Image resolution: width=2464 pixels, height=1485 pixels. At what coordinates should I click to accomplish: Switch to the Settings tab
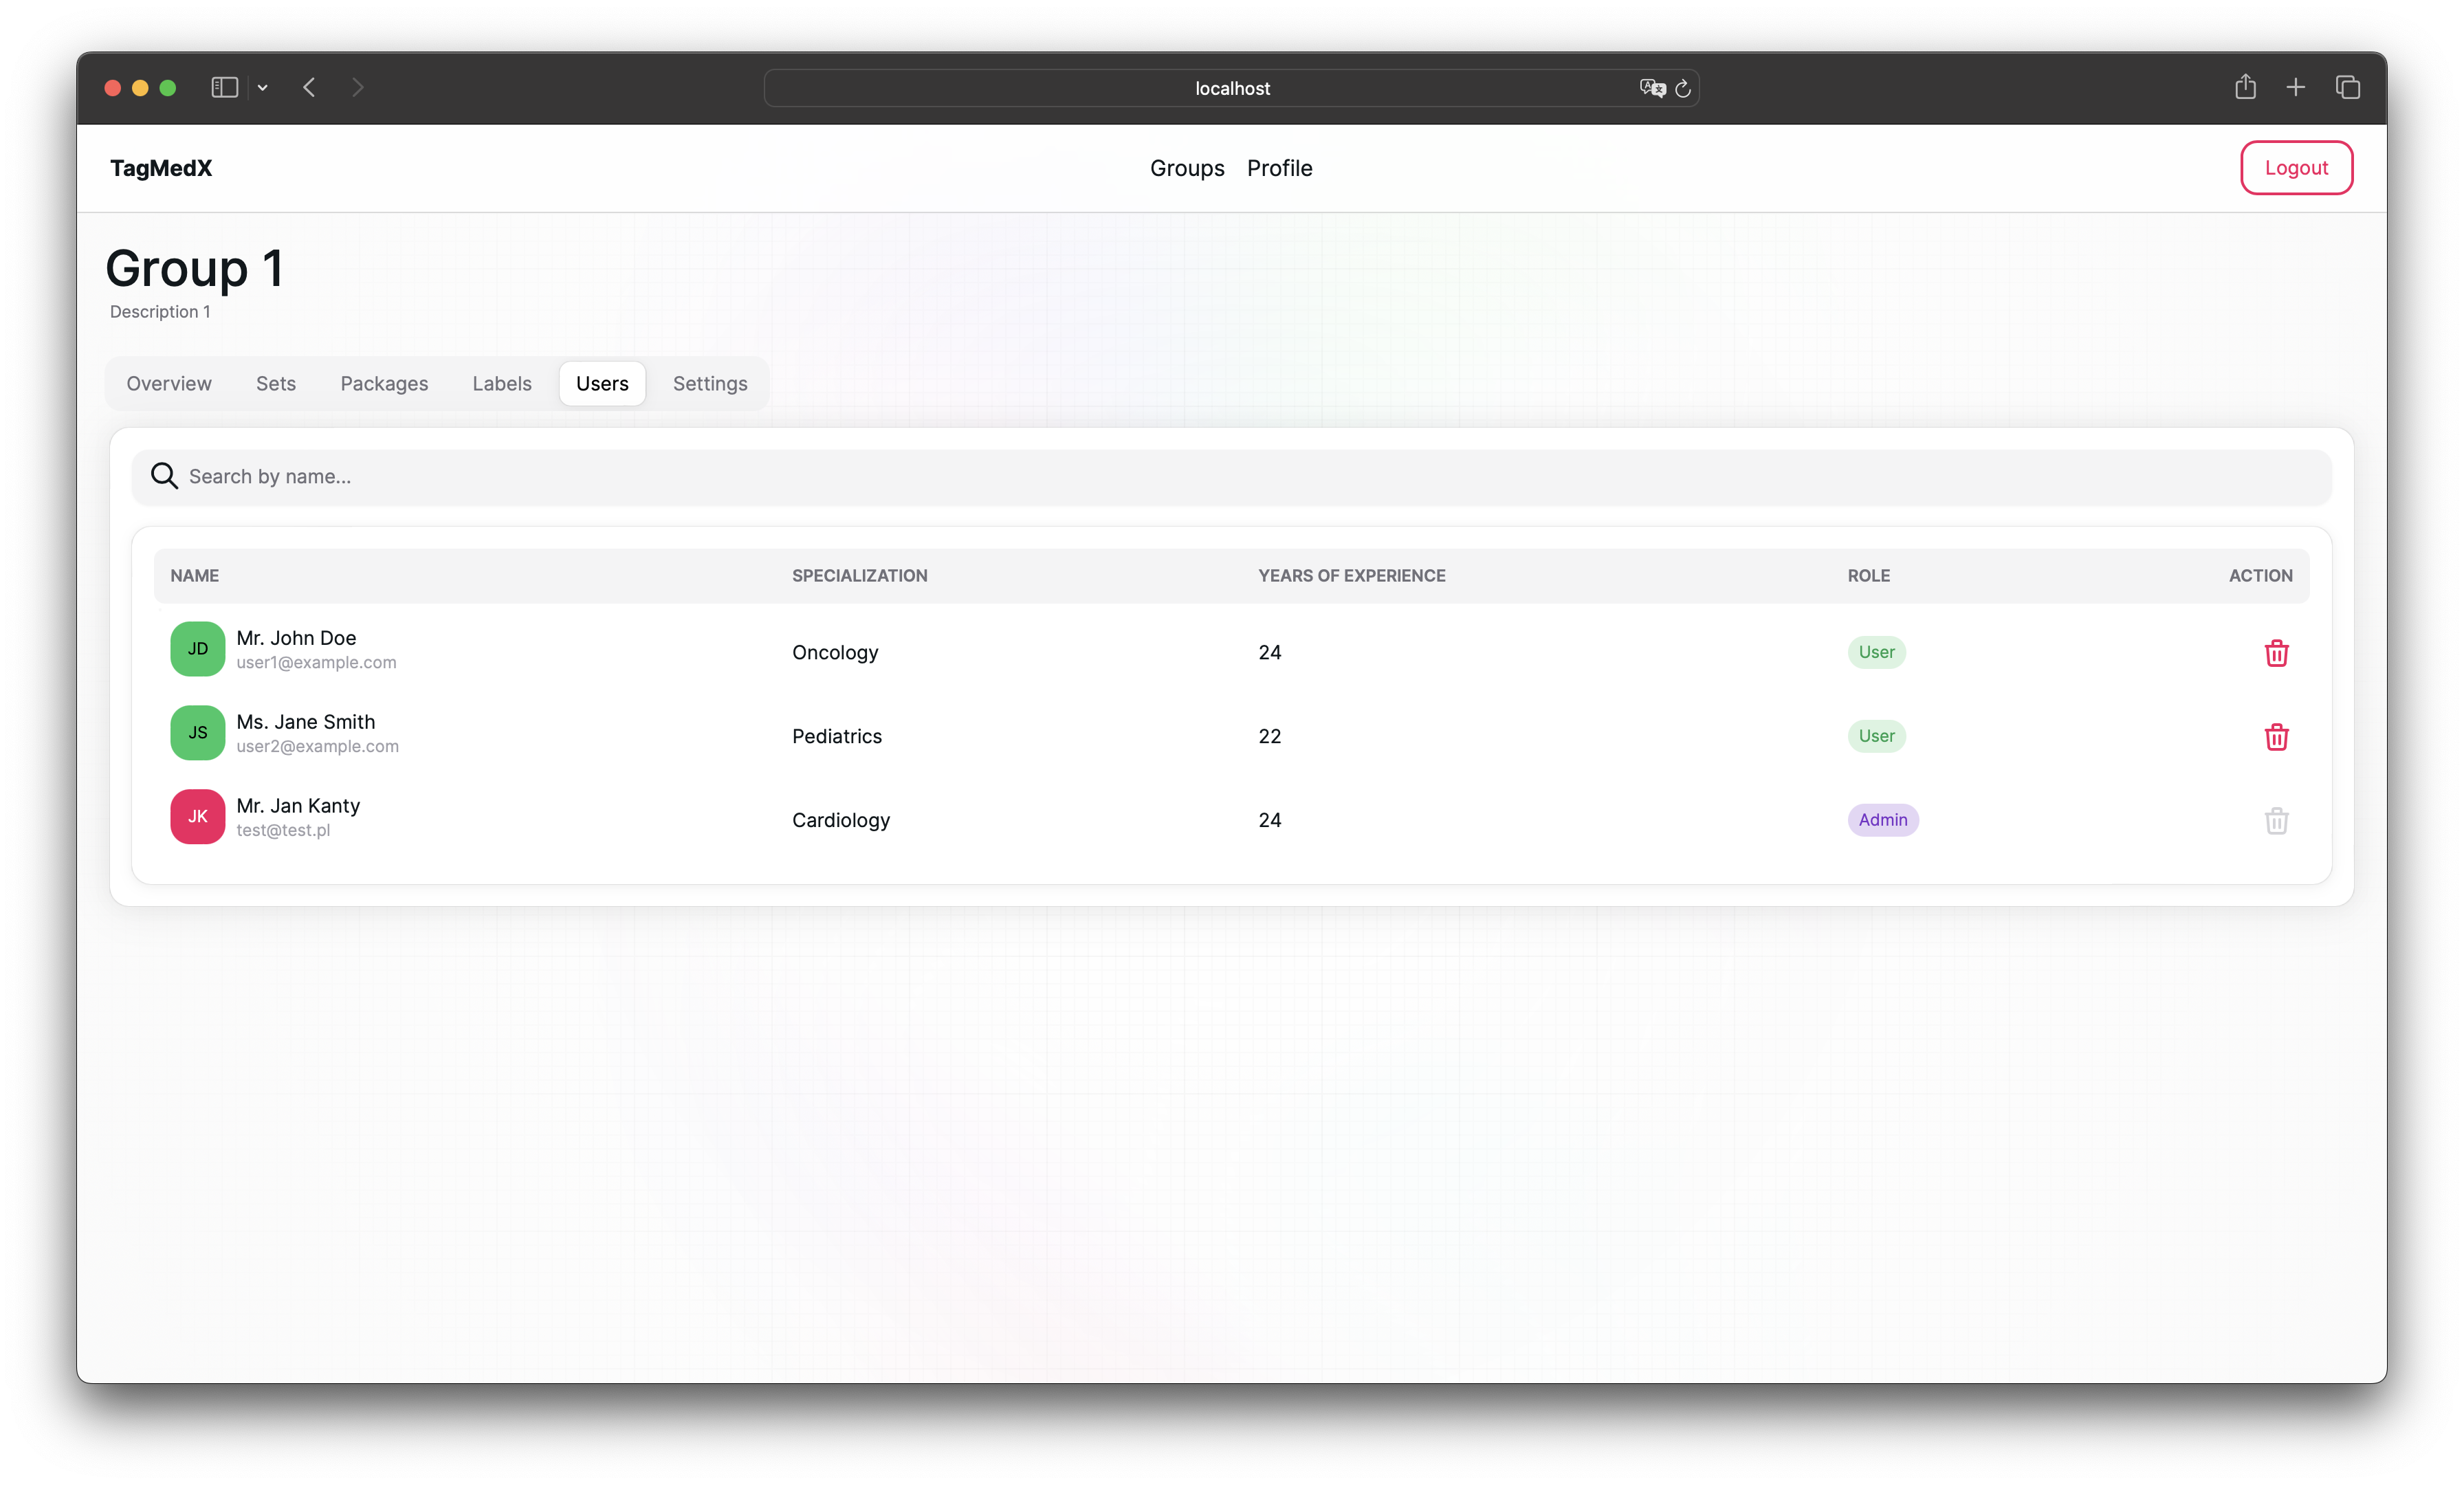click(710, 384)
